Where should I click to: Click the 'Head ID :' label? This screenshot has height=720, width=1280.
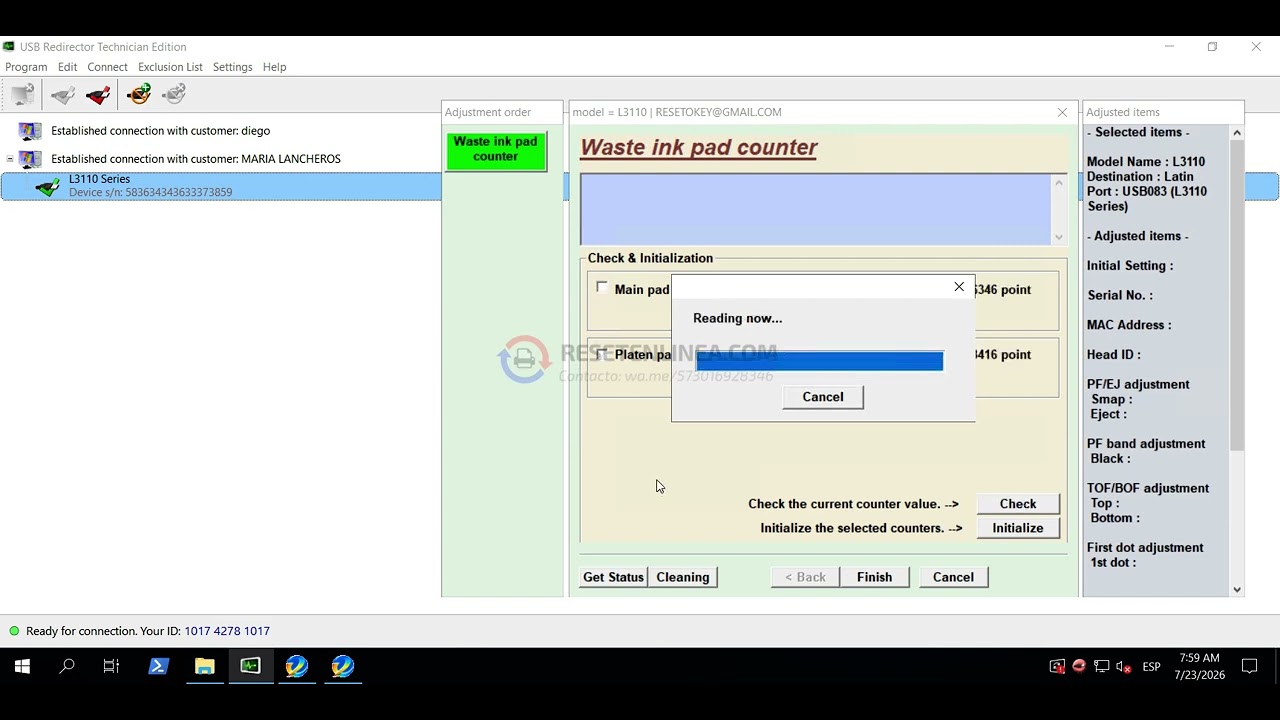click(1114, 355)
